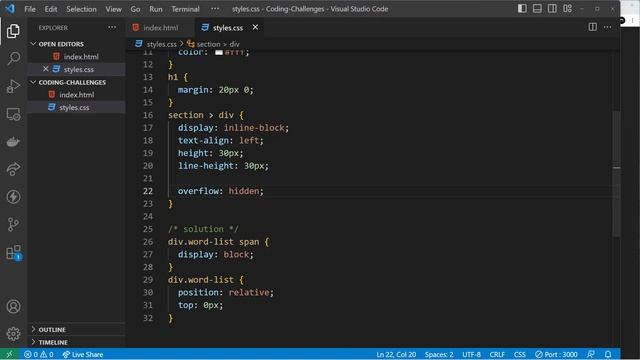Open editor More Actions ellipsis

[607, 27]
